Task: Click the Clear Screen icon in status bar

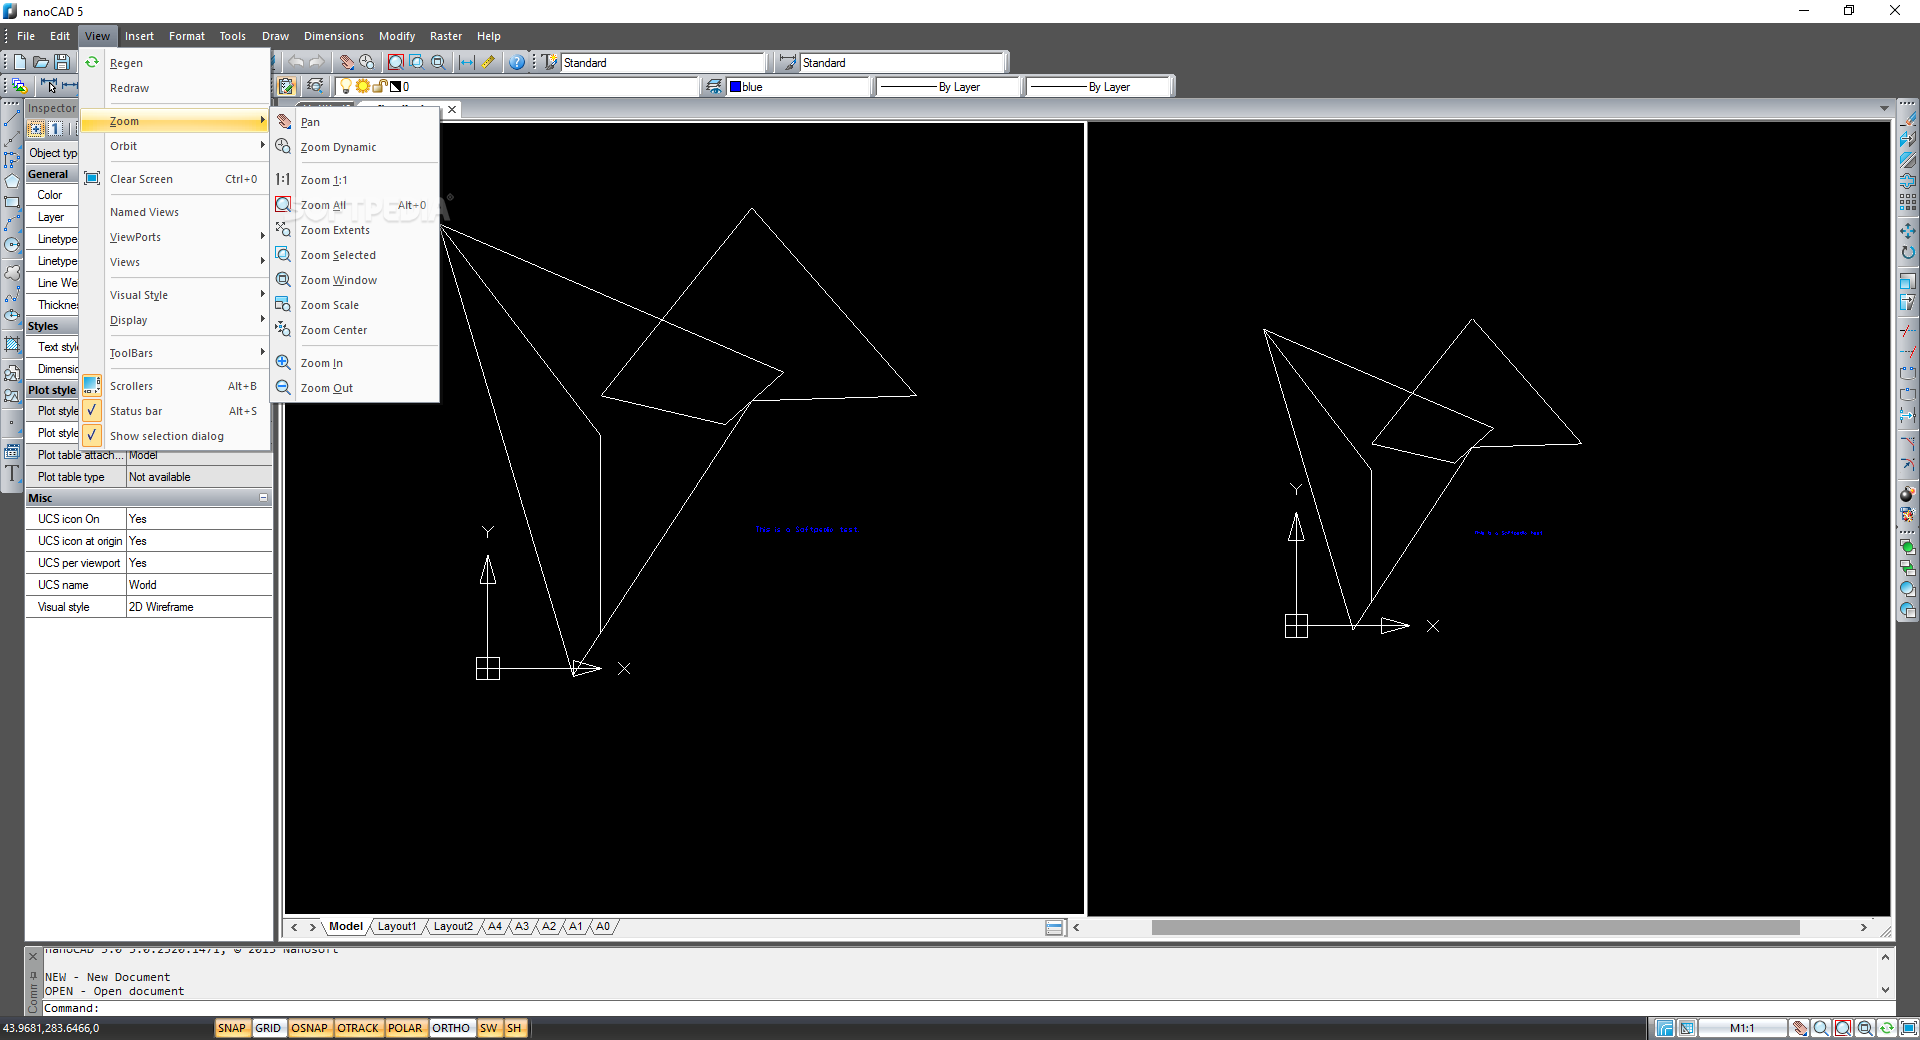Action: (1908, 1028)
